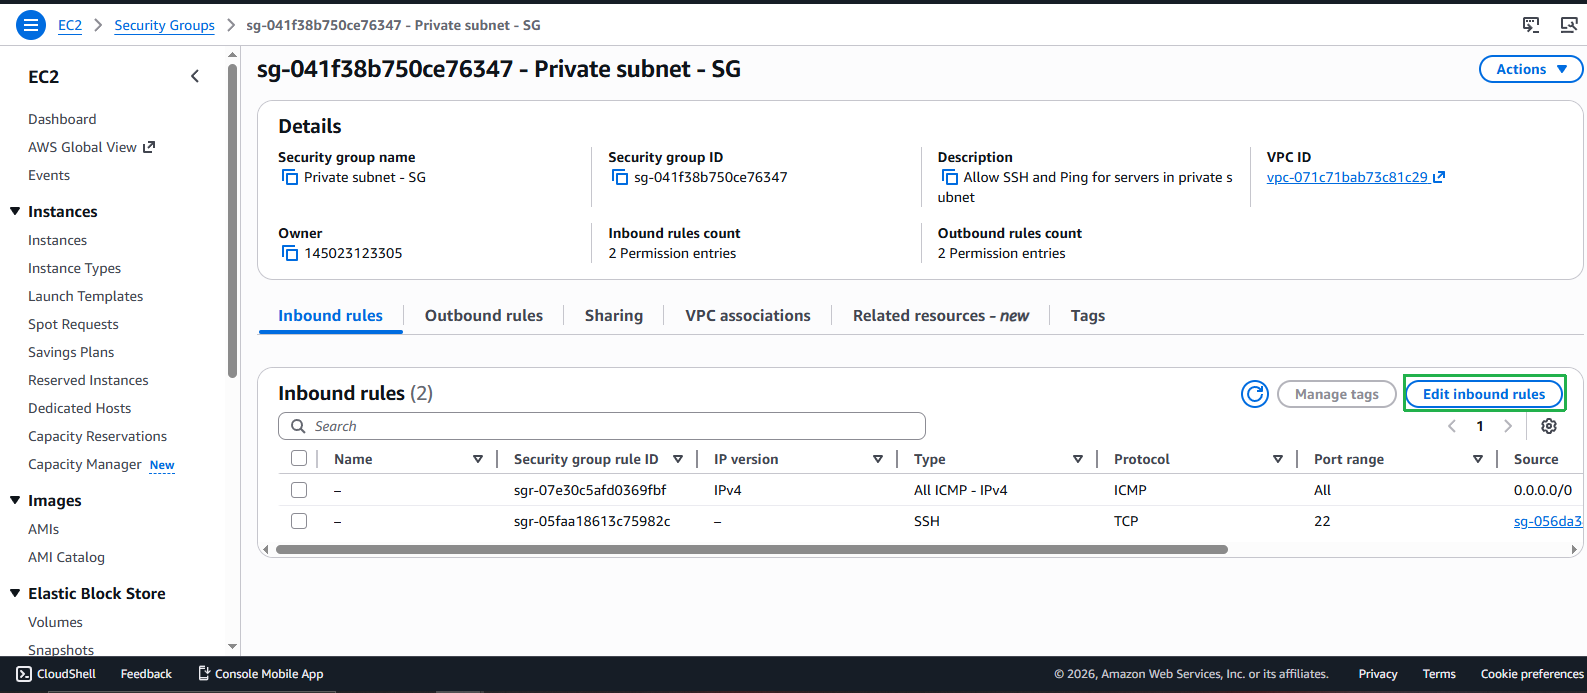
Task: Focus the inbound rules Search field
Action: point(602,426)
